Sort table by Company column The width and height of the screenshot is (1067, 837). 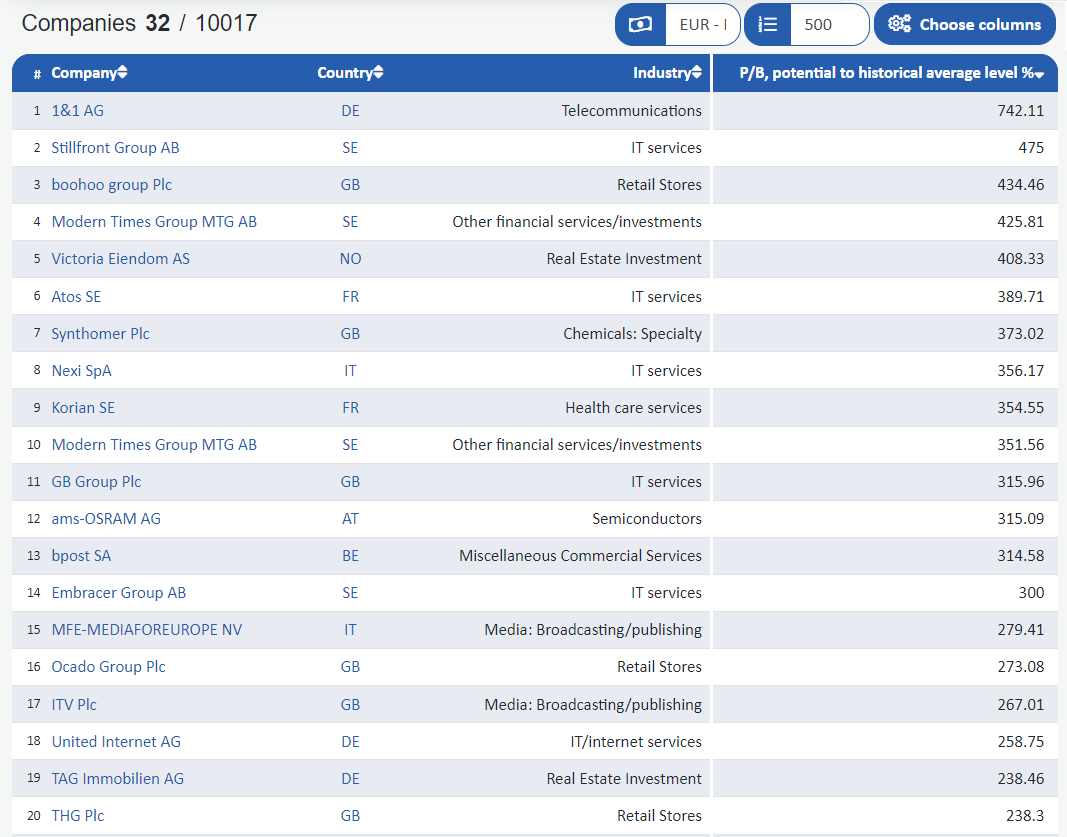89,73
